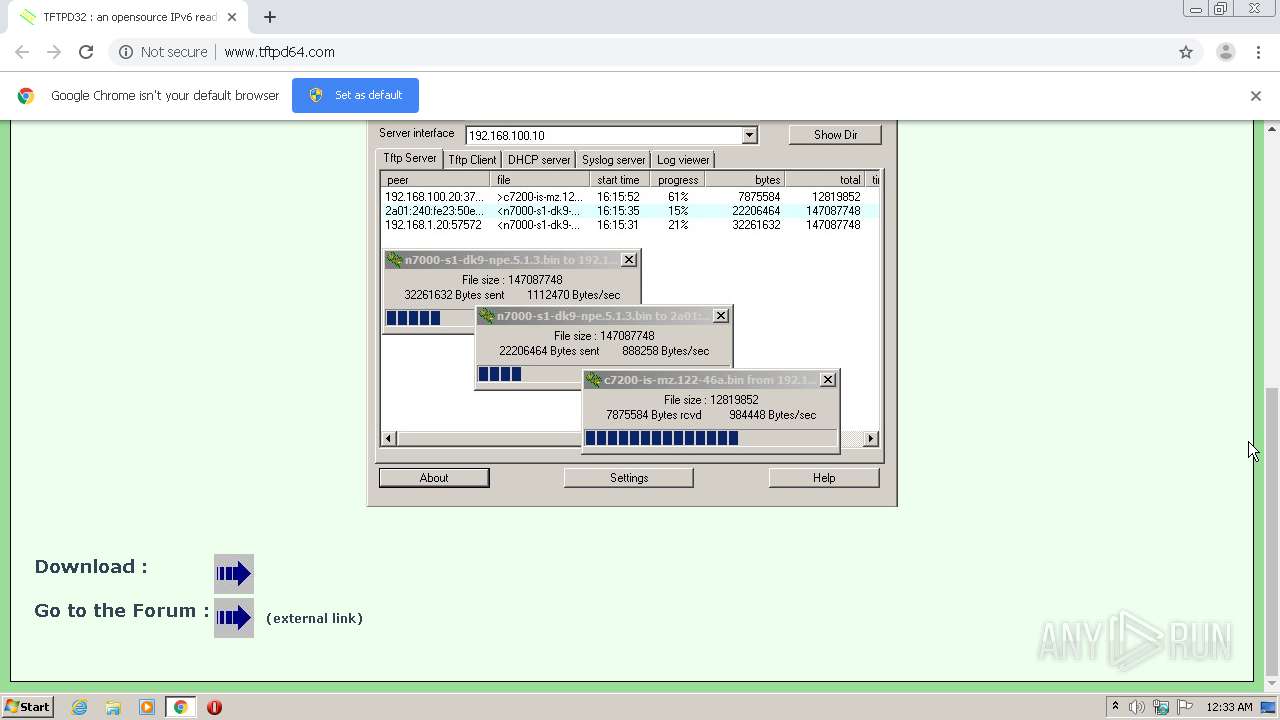
Task: Click the Show desktop taskbar button
Action: [x=1268, y=707]
